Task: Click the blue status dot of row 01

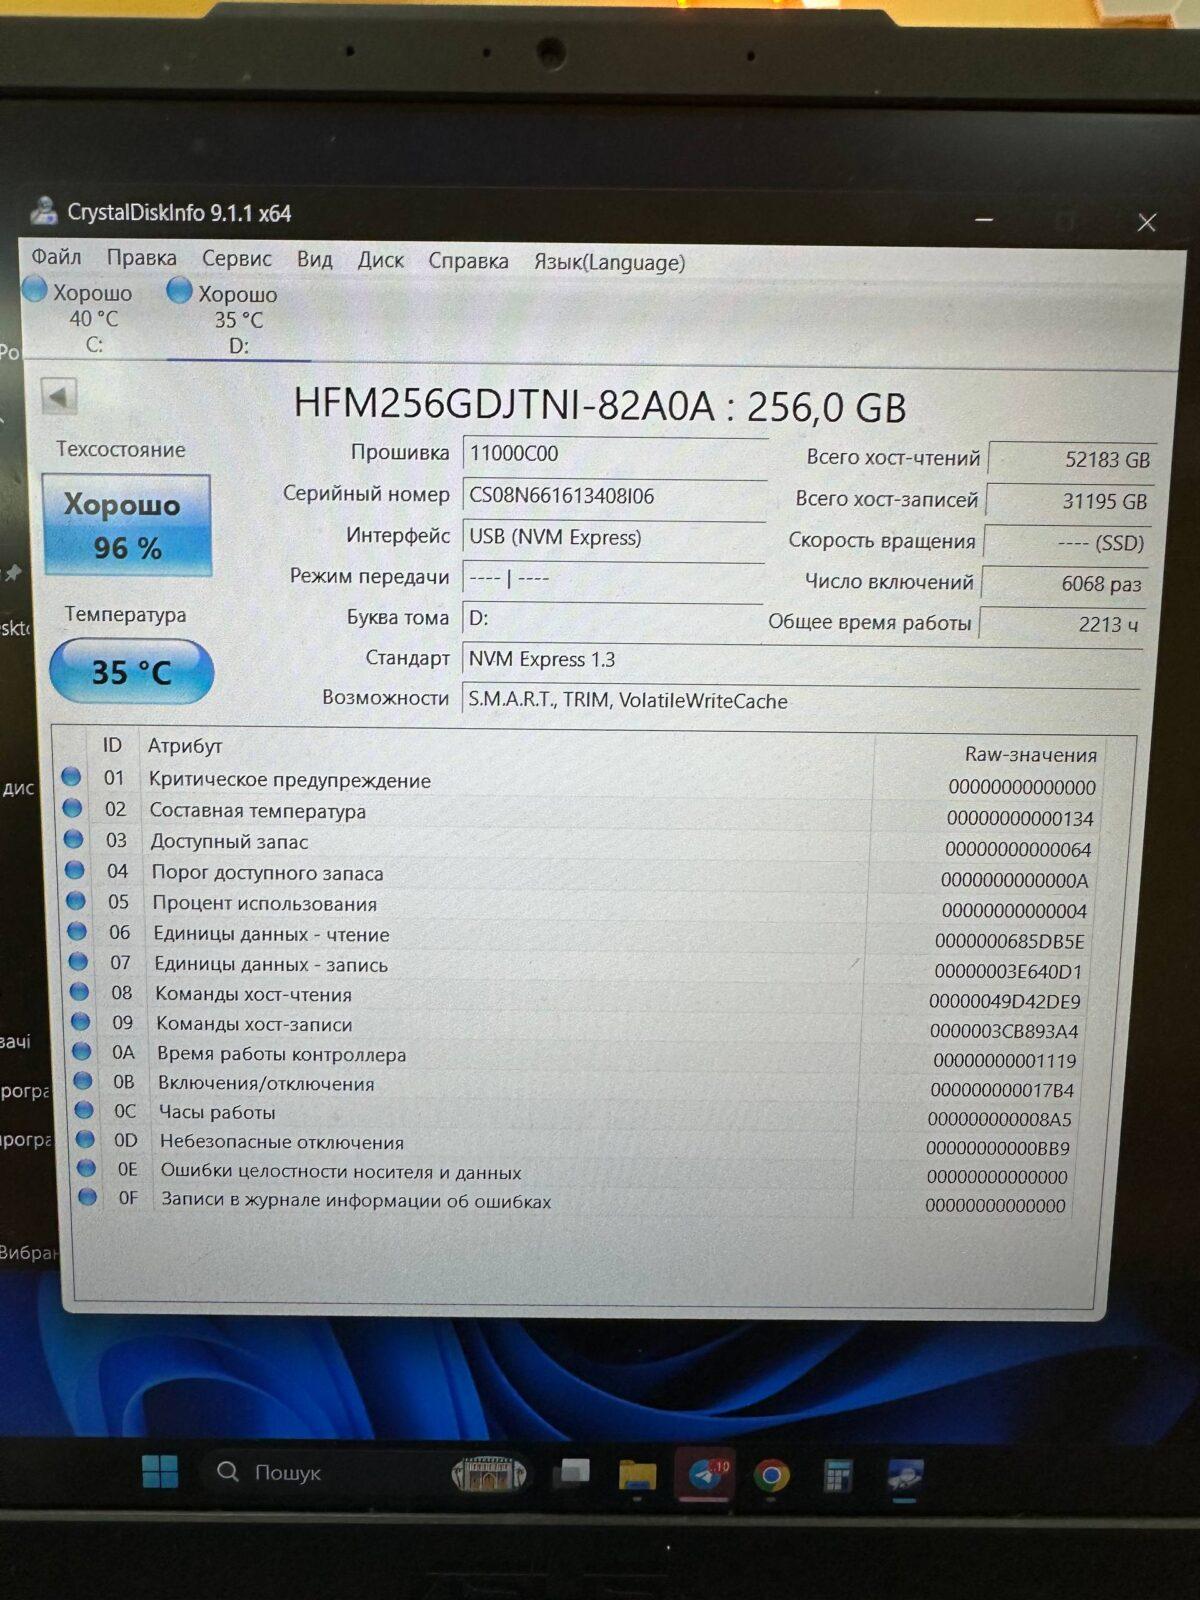Action: (71, 777)
